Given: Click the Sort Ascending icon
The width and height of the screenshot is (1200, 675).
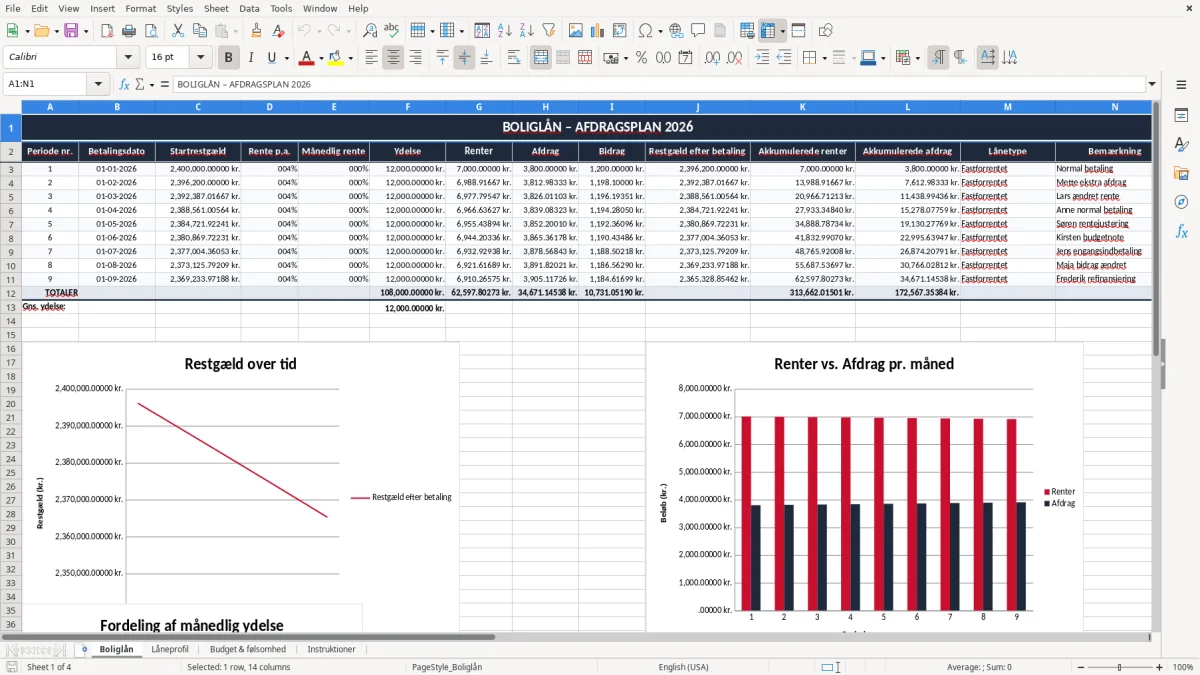Looking at the screenshot, I should [505, 31].
